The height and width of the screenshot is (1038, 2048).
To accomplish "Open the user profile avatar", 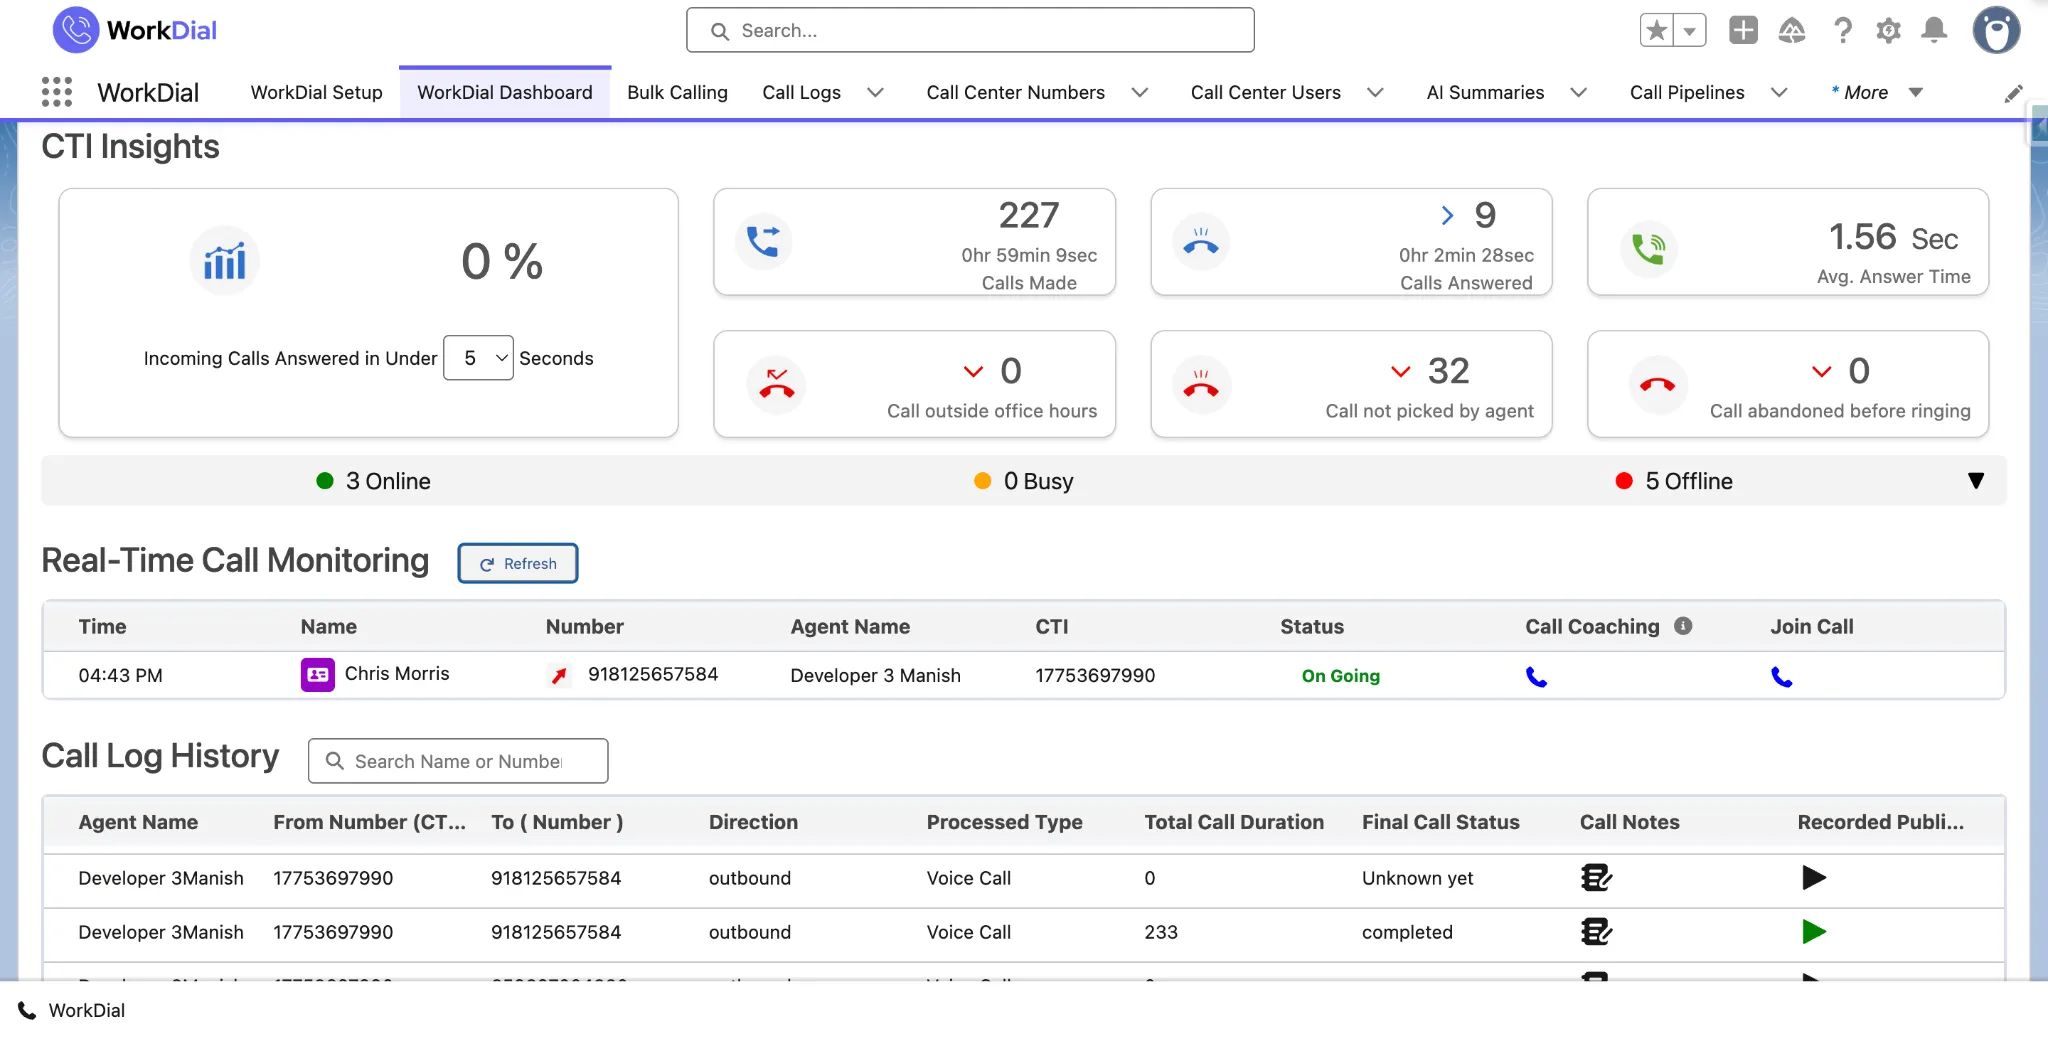I will coord(1996,30).
